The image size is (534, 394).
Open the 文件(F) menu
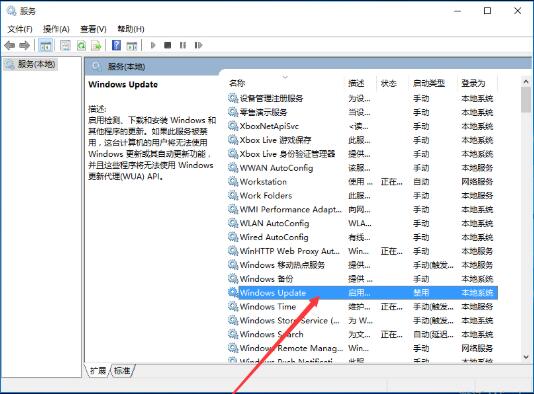coord(20,29)
